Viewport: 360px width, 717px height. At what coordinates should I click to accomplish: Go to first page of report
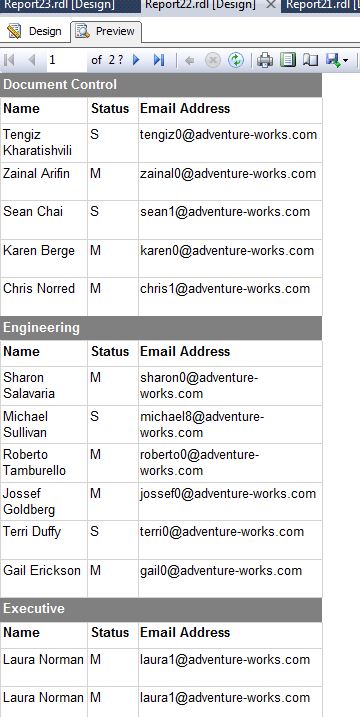pos(9,60)
